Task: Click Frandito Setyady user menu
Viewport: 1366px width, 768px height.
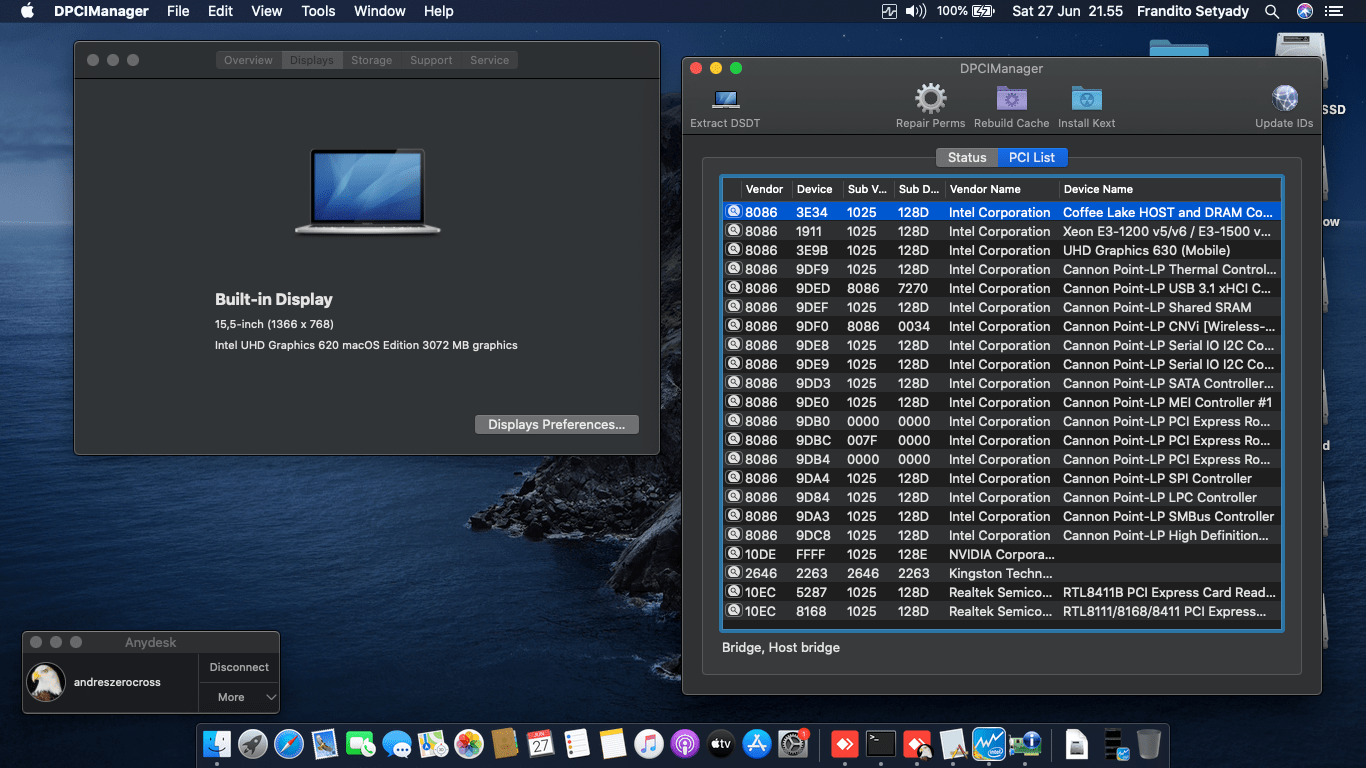Action: pos(1194,11)
